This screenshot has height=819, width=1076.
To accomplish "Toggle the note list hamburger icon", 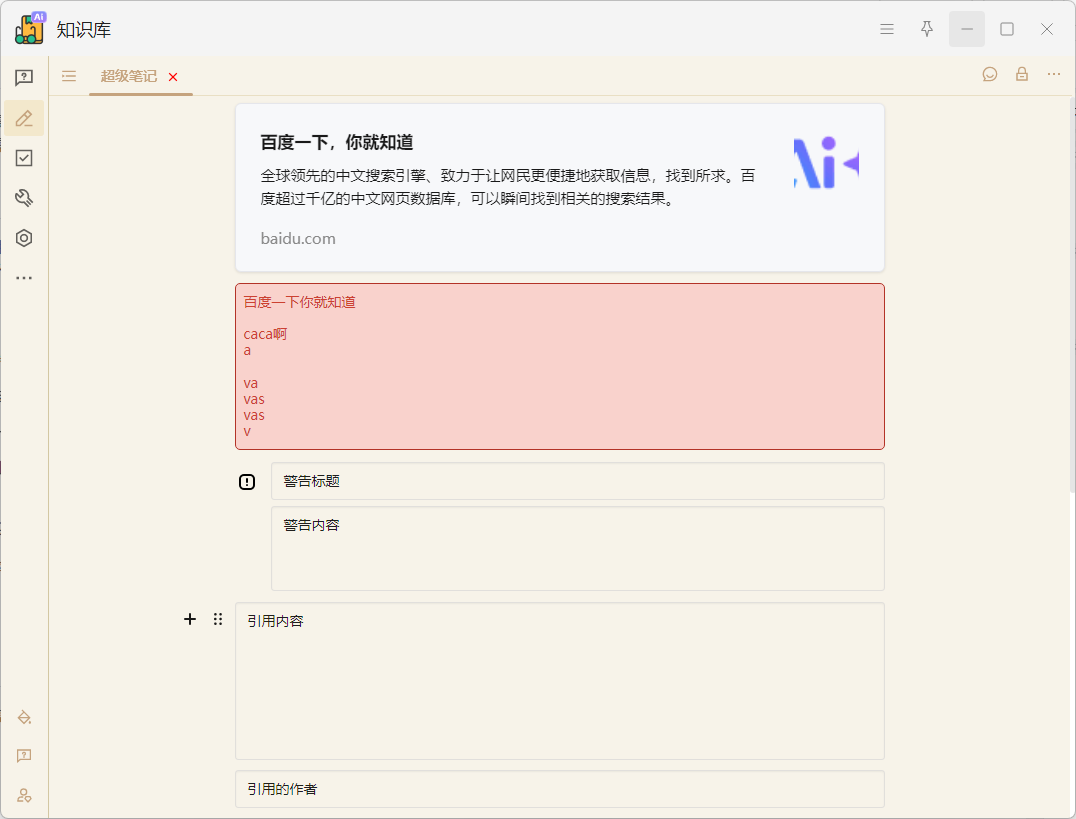I will [69, 76].
